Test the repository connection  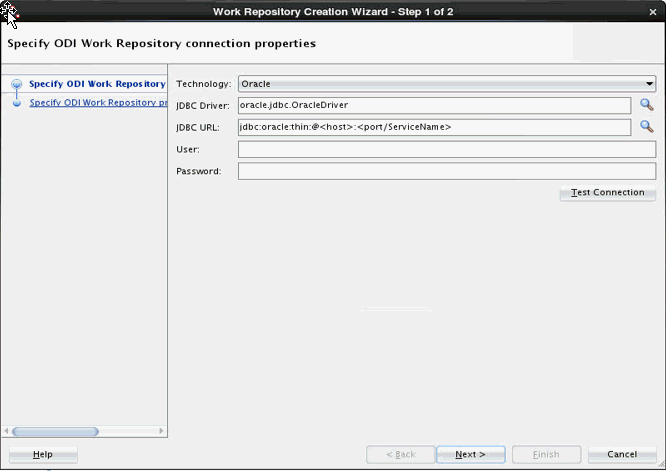[x=608, y=192]
